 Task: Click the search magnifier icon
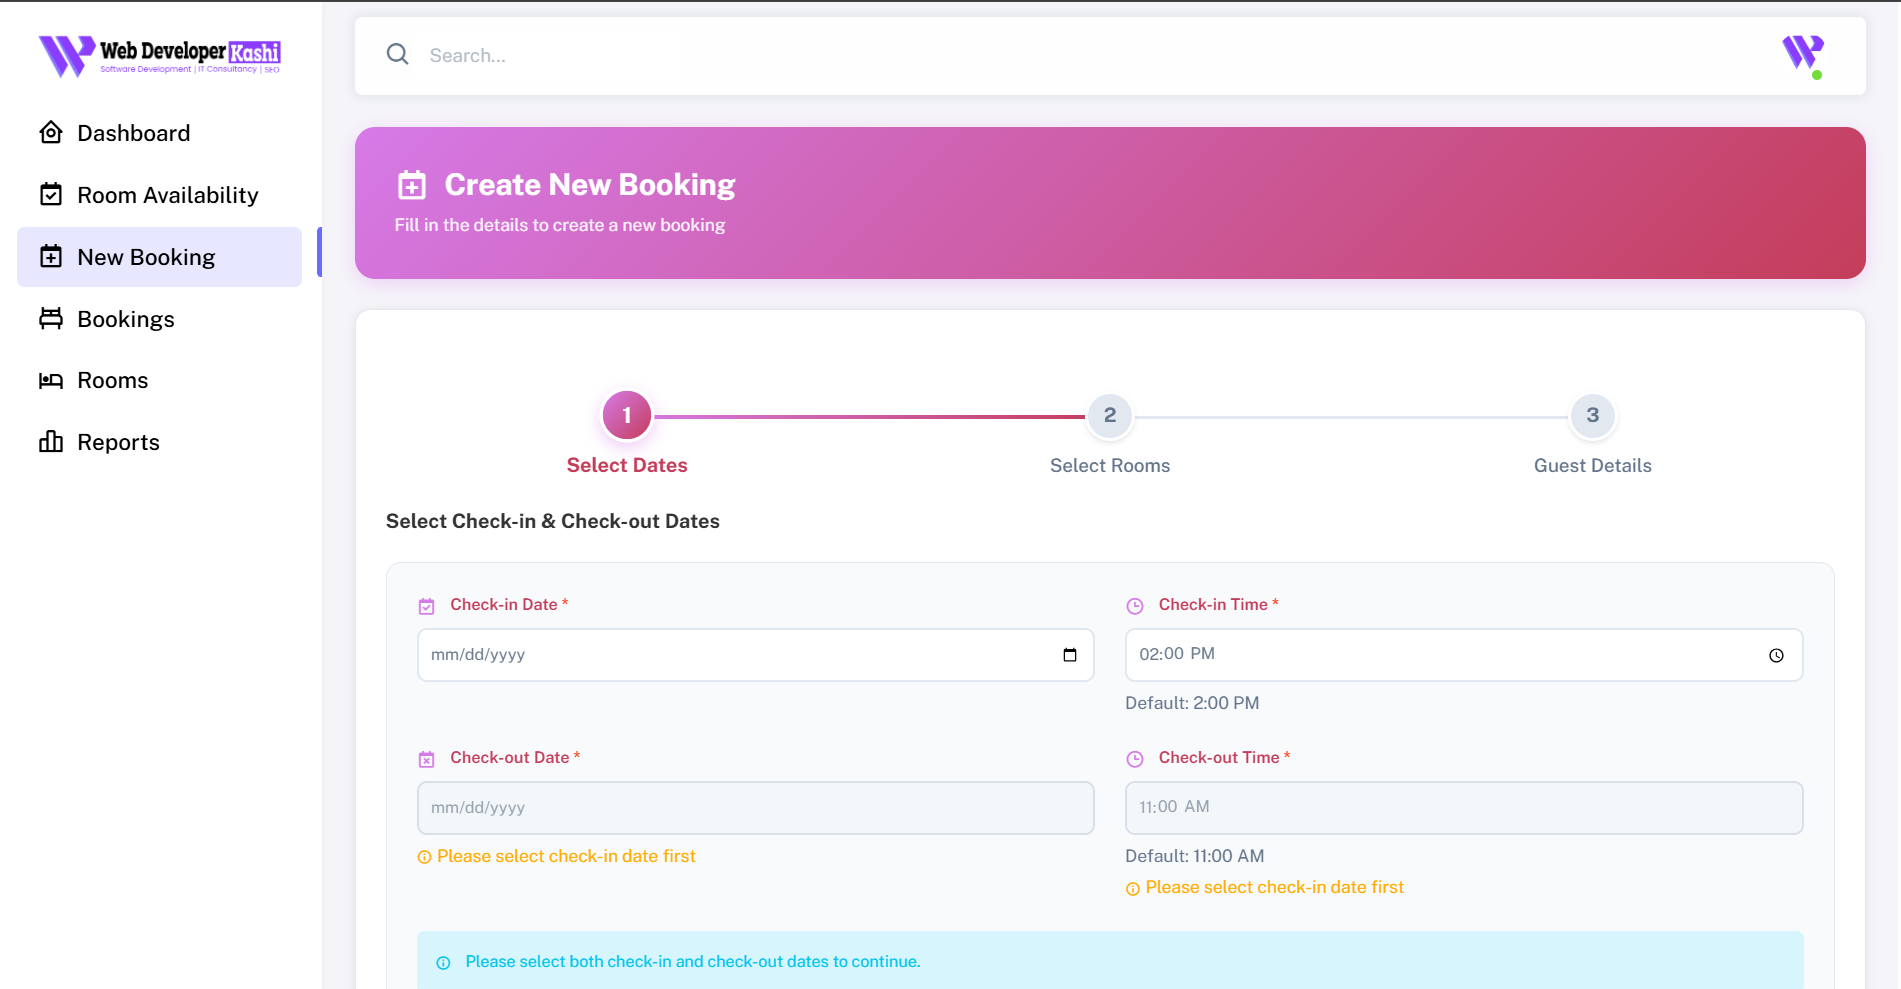click(x=398, y=55)
